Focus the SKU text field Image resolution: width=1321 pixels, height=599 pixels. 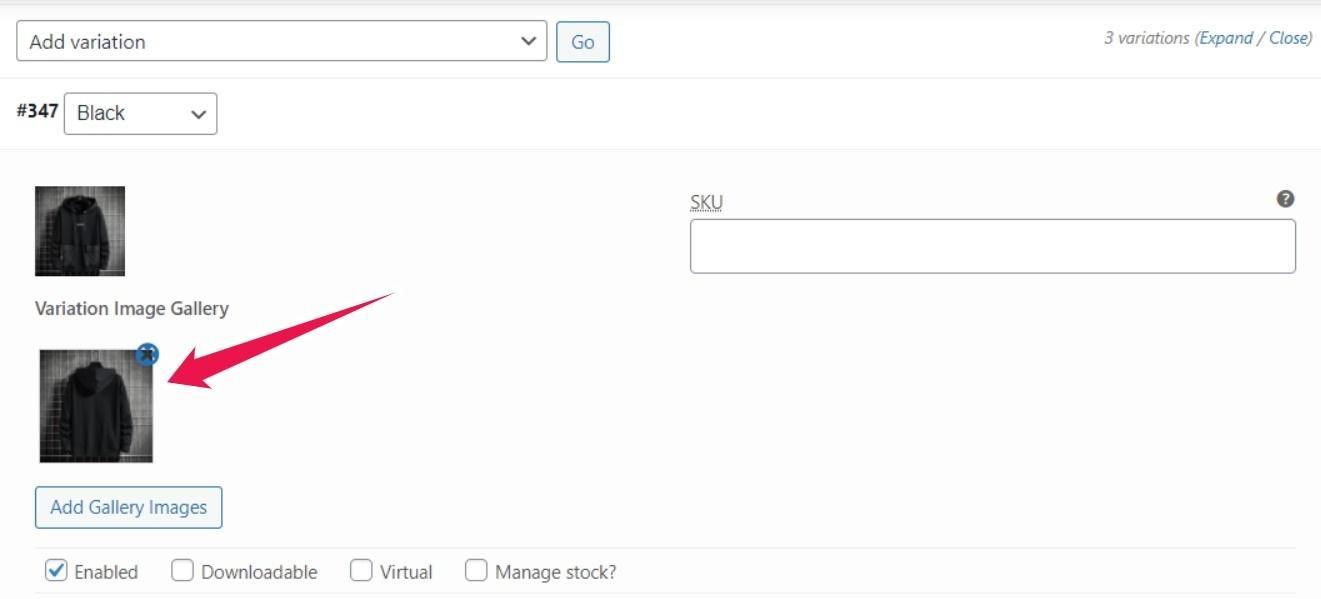[993, 246]
